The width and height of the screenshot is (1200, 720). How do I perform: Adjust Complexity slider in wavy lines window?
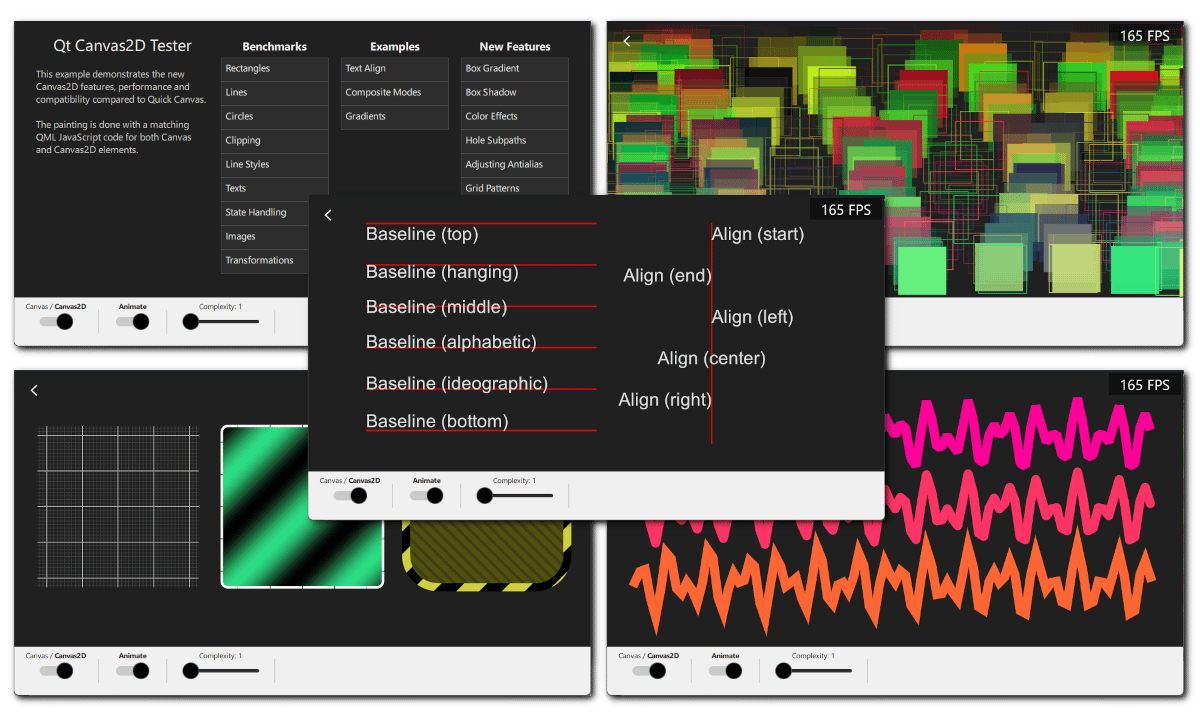814,670
